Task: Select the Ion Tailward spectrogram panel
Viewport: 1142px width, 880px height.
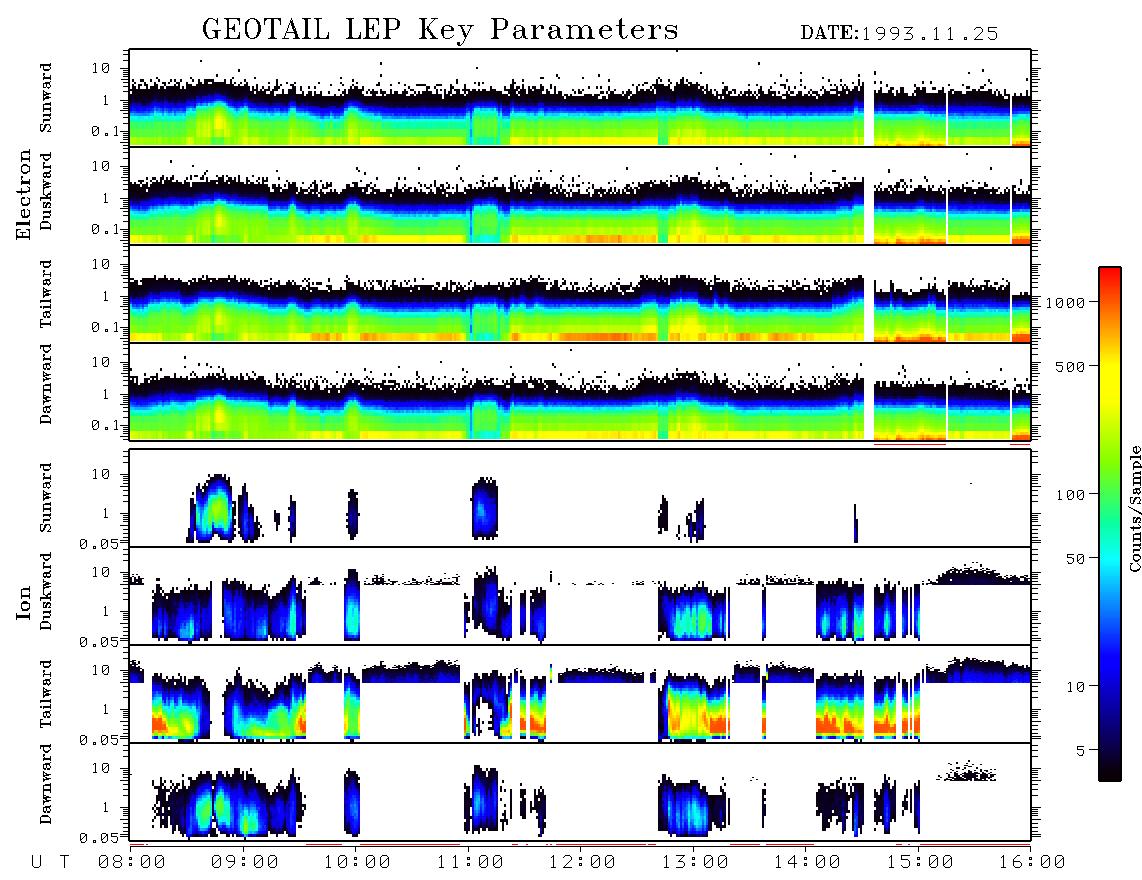Action: click(x=580, y=694)
